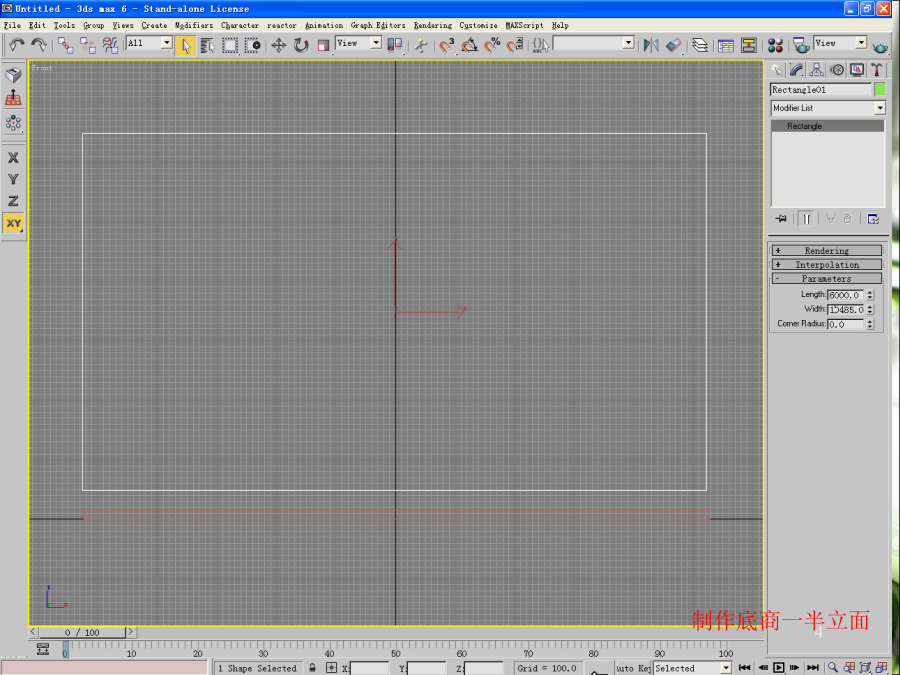Open the MAXScript menu
Viewport: 900px width, 675px height.
coord(525,25)
